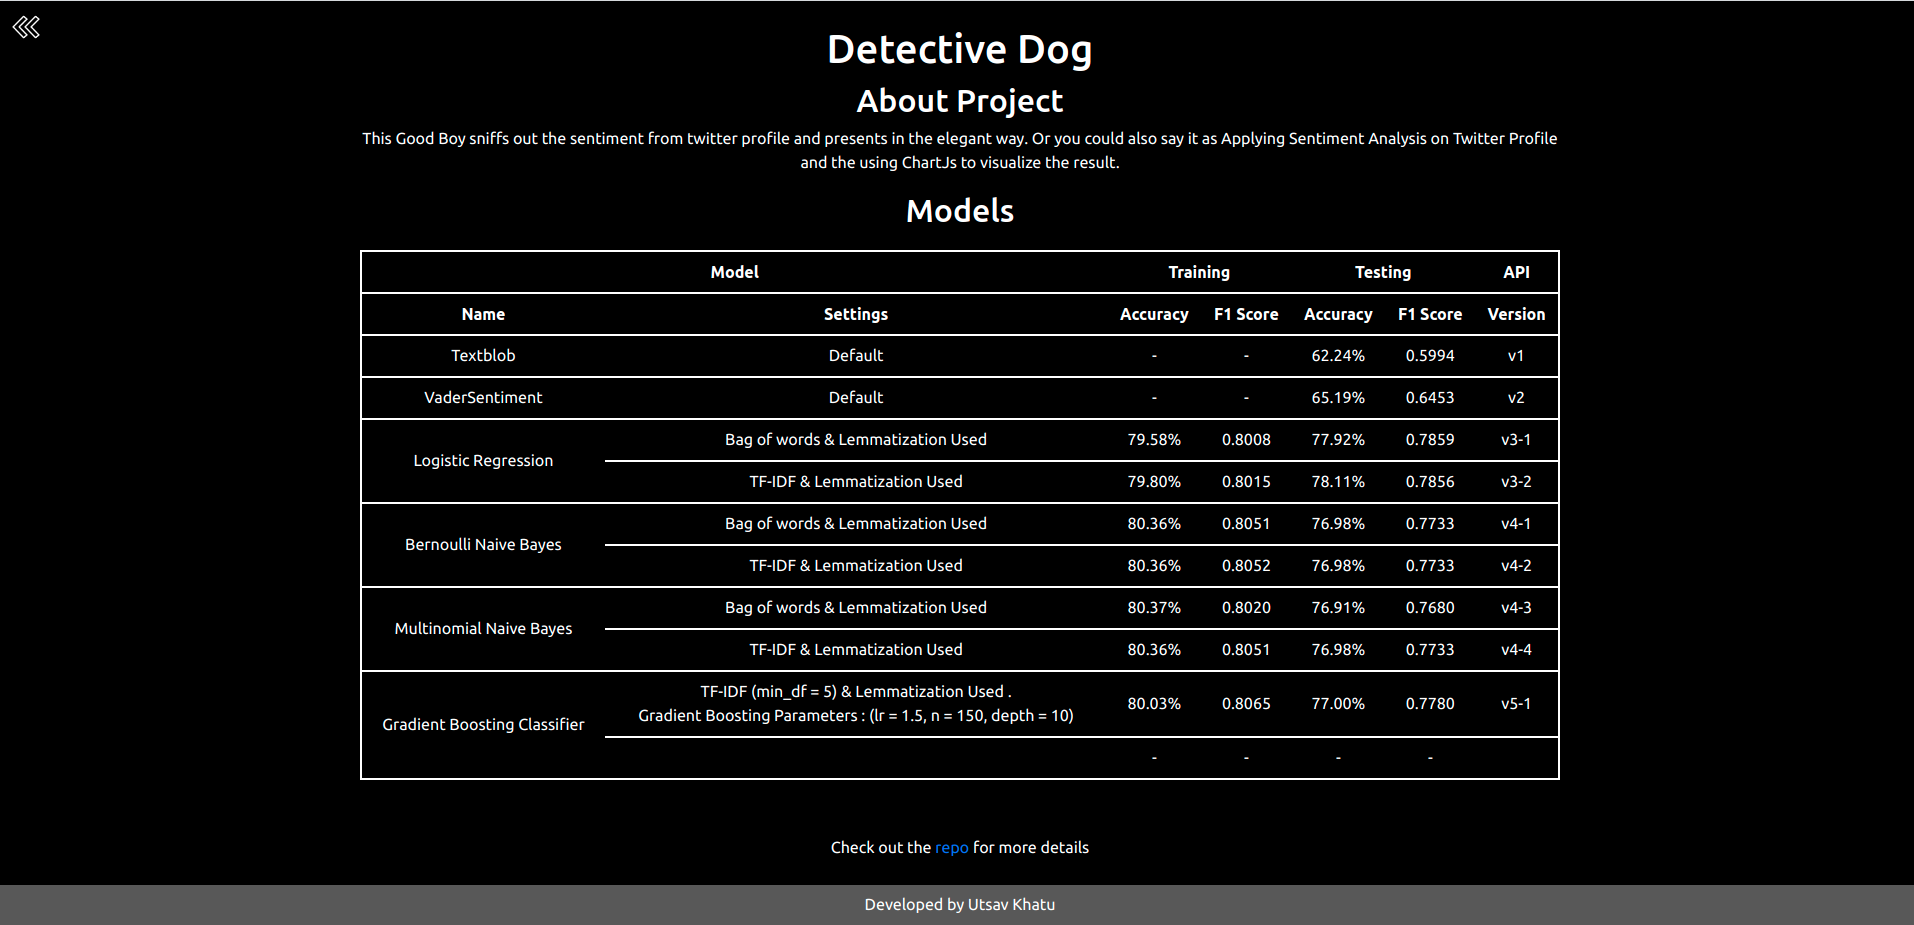
Task: Click Textblob's Default settings cell
Action: [x=855, y=355]
